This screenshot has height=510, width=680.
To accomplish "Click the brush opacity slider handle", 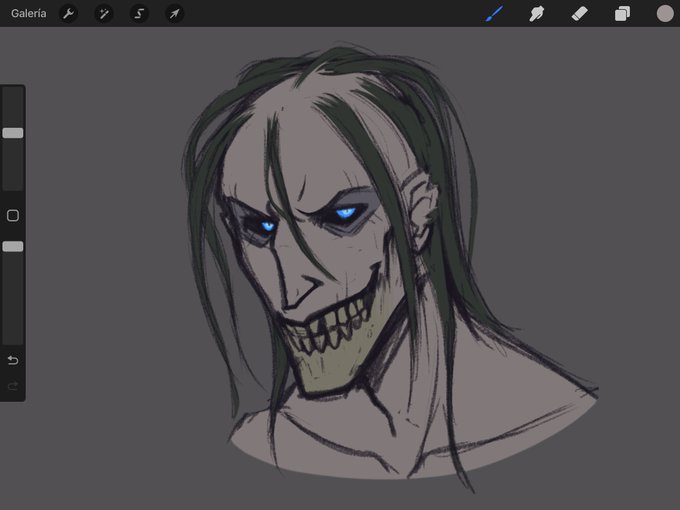I will [13, 246].
